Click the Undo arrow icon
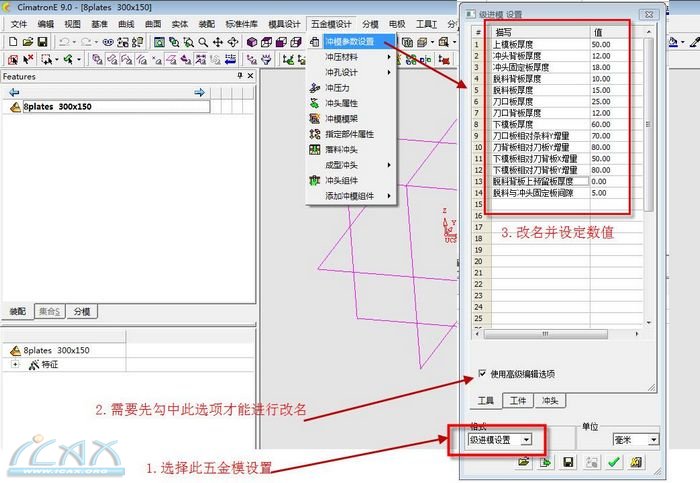The image size is (700, 483). click(x=64, y=42)
